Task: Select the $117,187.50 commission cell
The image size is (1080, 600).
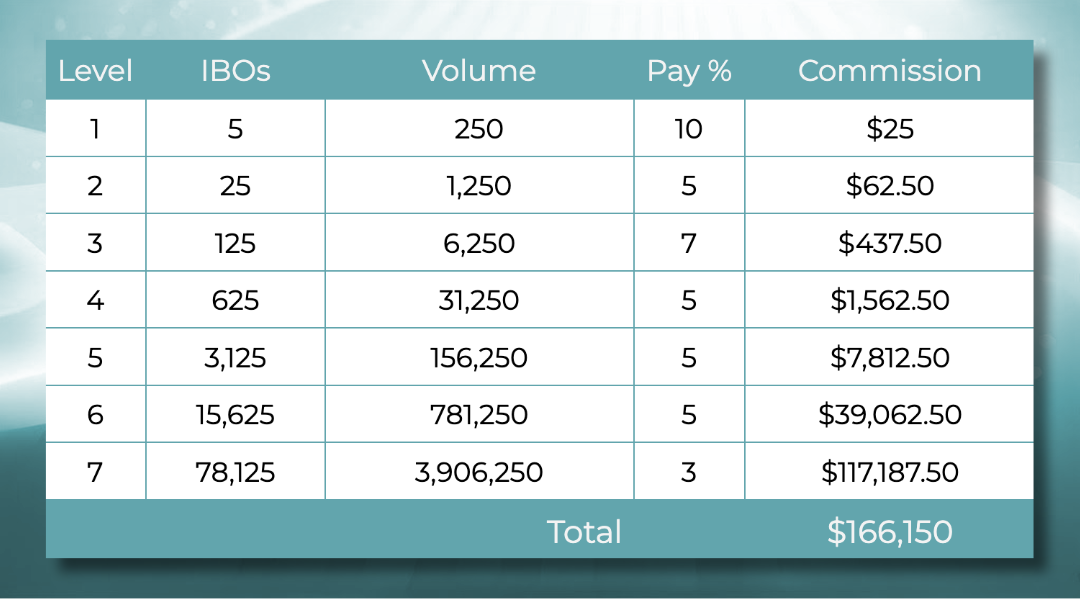Action: (x=889, y=472)
